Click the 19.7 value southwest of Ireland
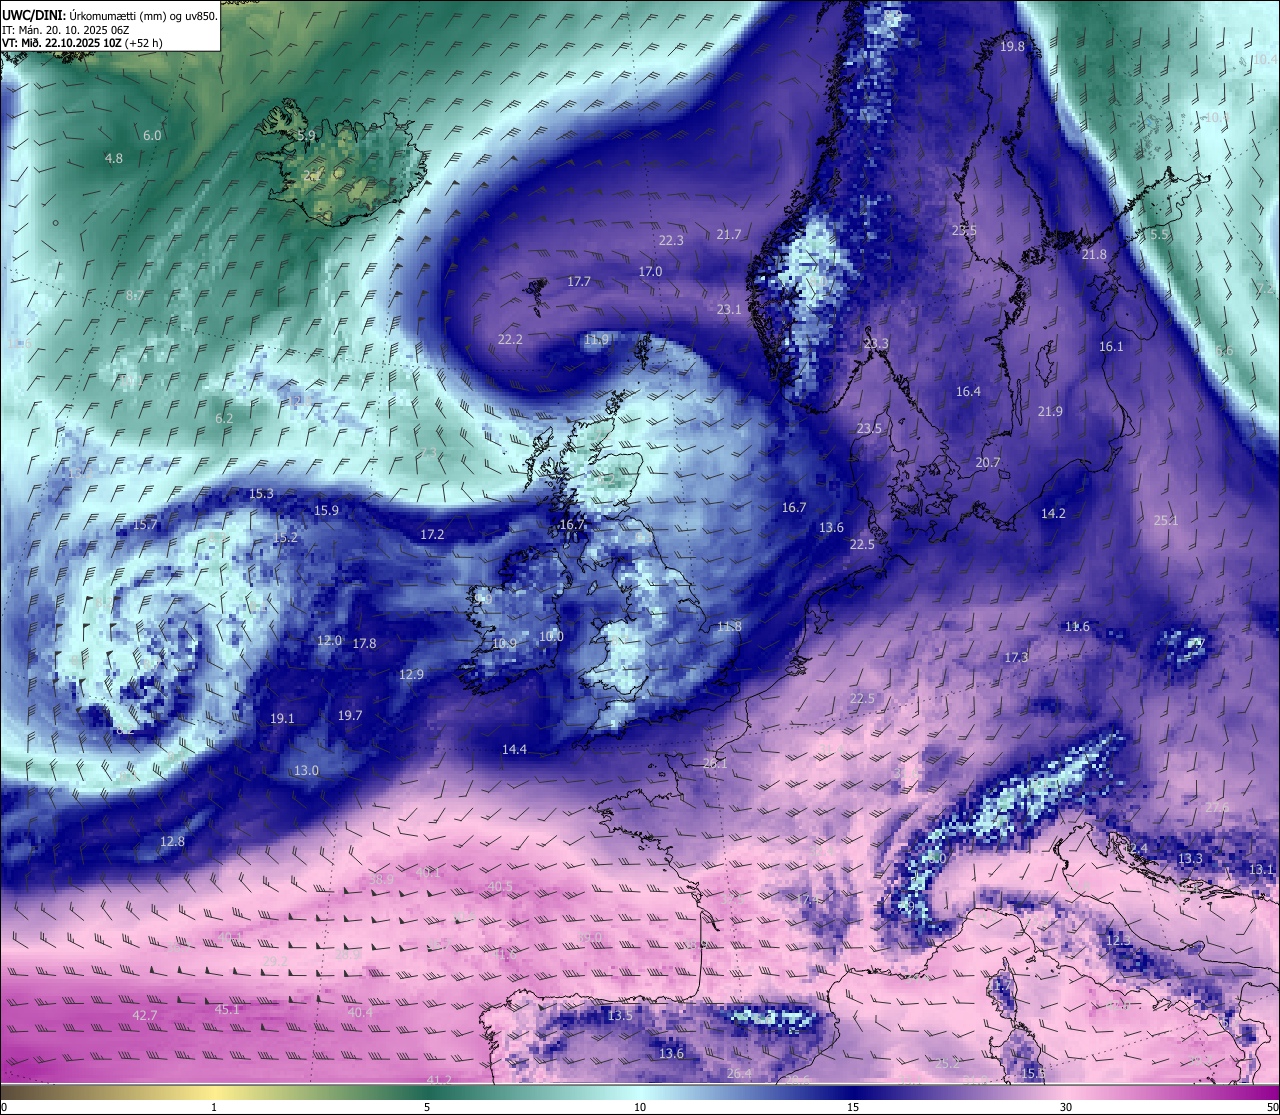The height and width of the screenshot is (1115, 1280). point(349,715)
